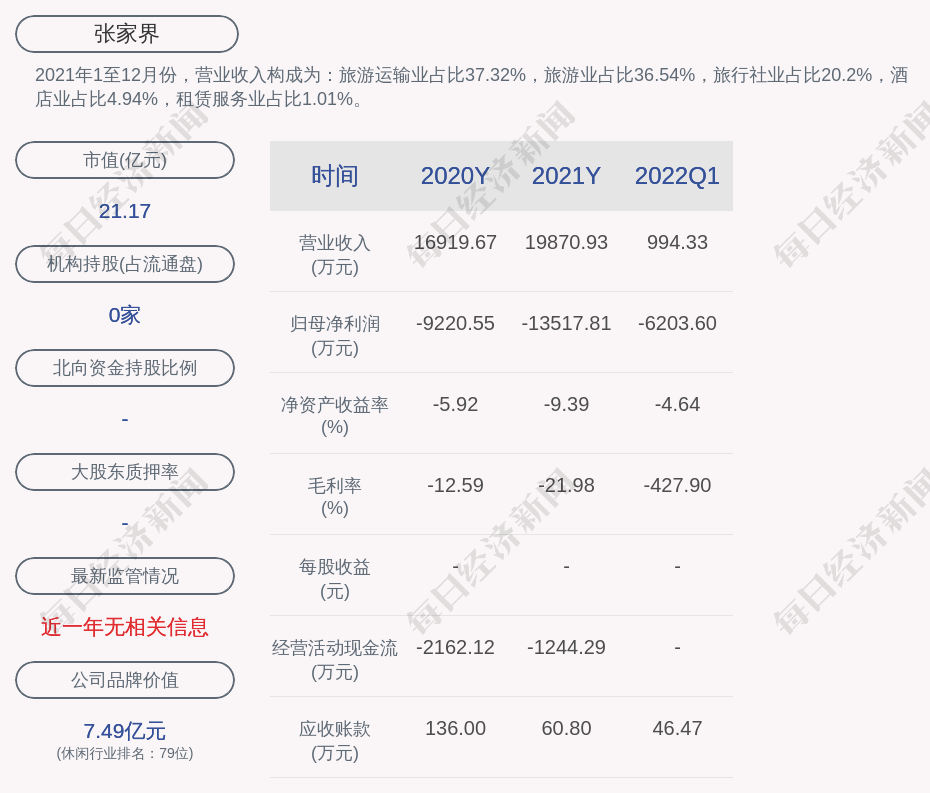Select gross margin value -427.90

click(x=677, y=485)
